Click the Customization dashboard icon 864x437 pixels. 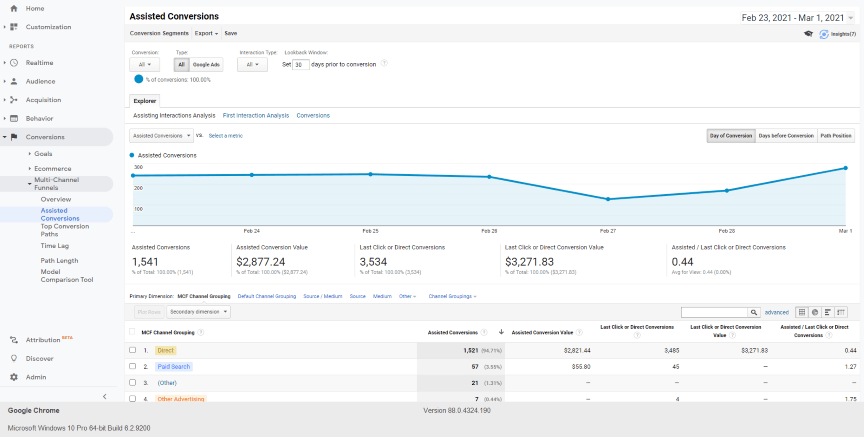14,27
